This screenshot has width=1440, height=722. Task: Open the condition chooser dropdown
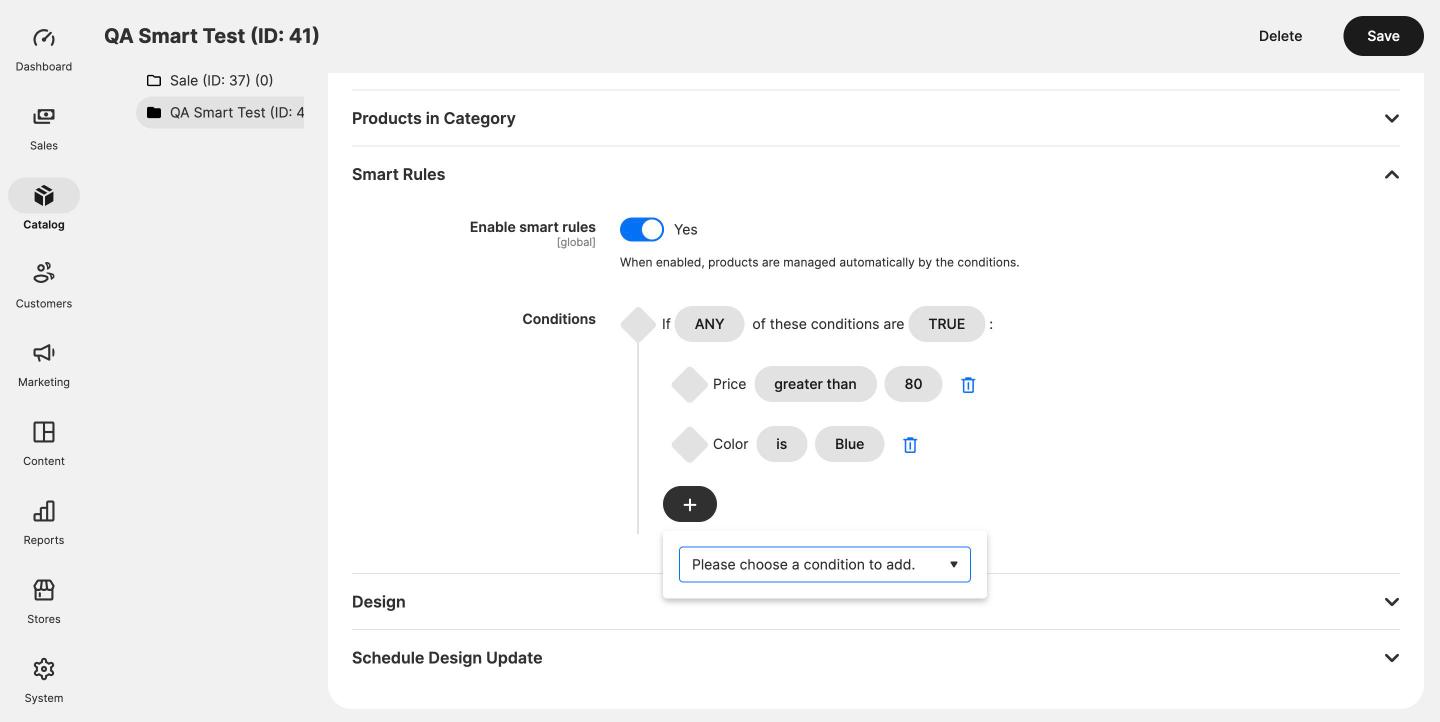click(x=825, y=565)
